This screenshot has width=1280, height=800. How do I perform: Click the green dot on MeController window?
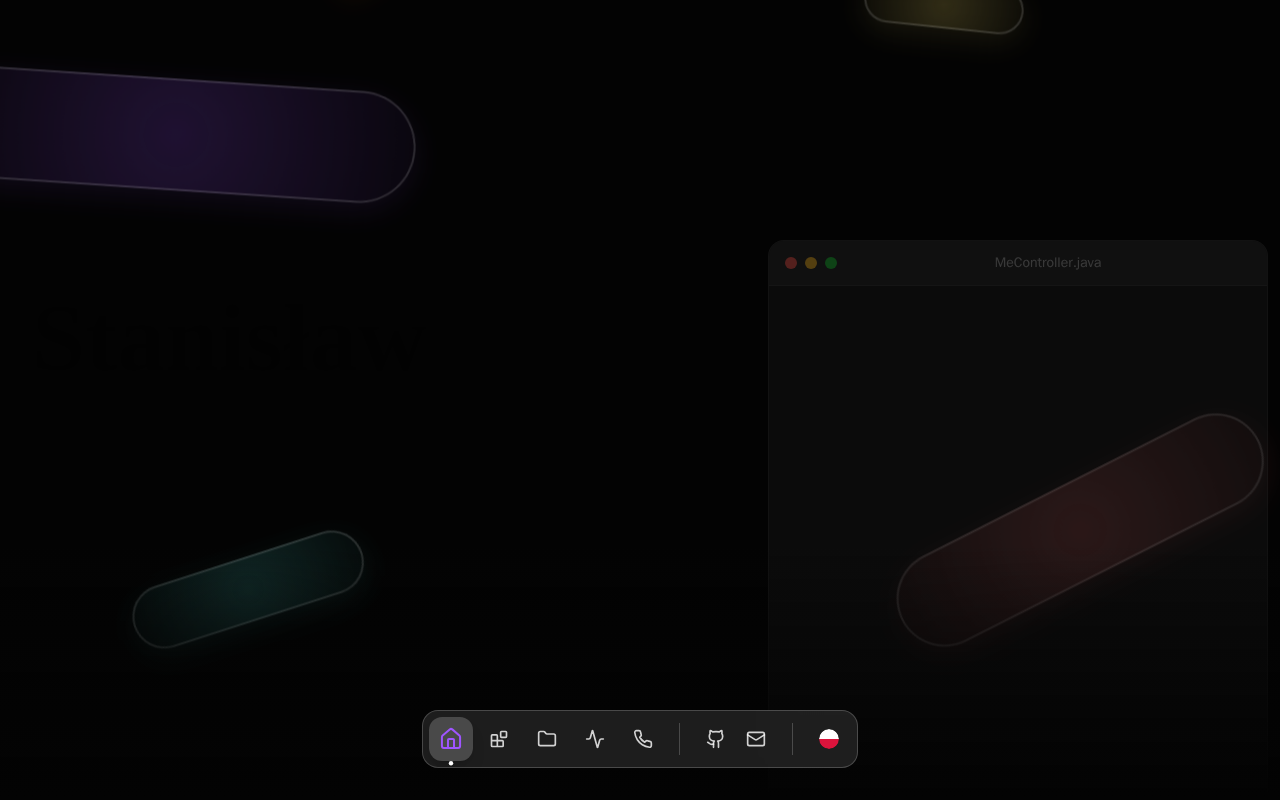point(831,263)
